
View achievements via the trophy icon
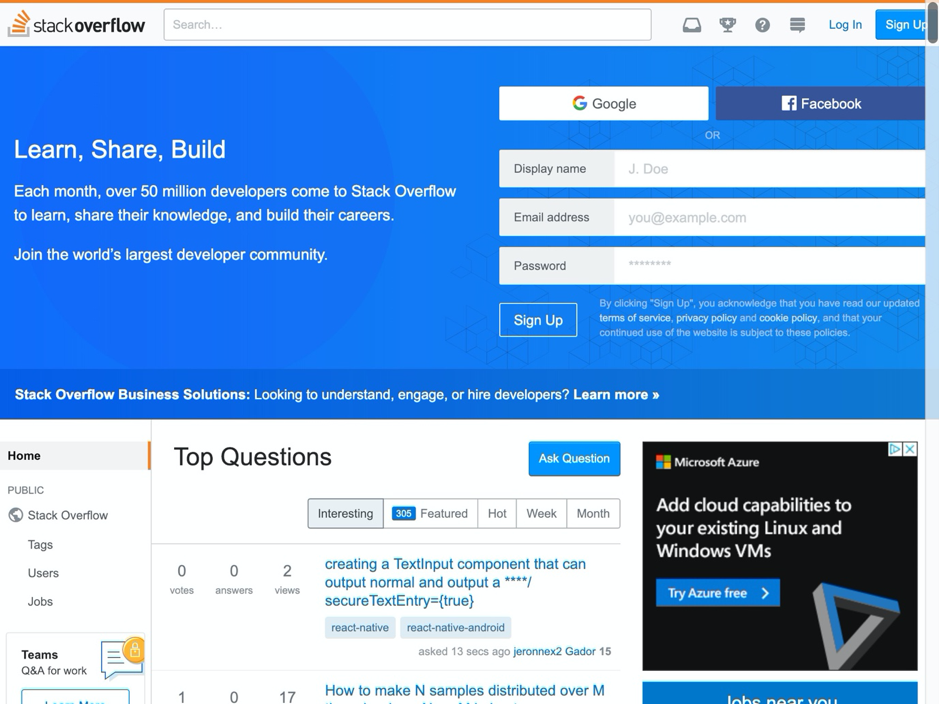pos(726,24)
